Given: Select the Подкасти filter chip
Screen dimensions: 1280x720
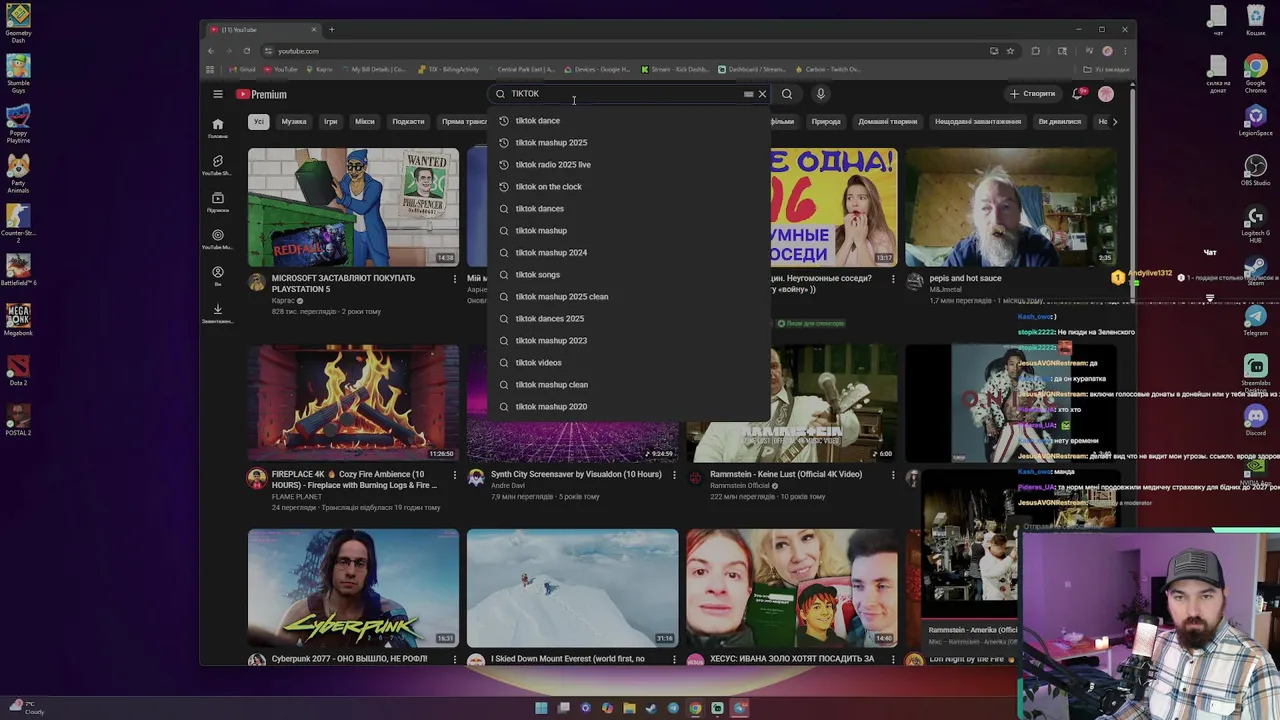Looking at the screenshot, I should pos(408,121).
